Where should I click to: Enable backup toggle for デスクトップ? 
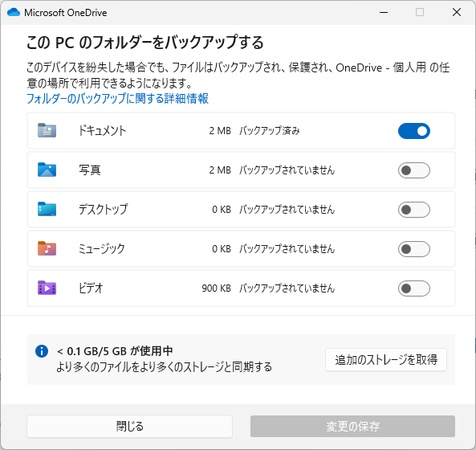(x=414, y=210)
